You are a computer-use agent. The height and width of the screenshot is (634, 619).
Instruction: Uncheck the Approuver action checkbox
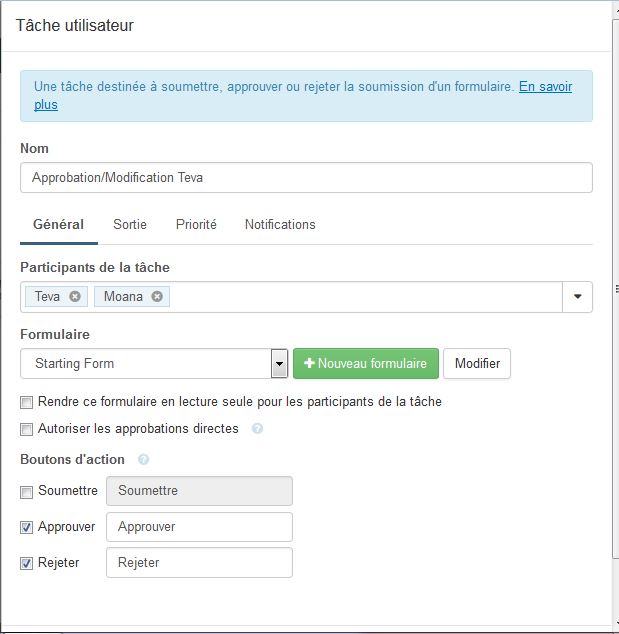(x=27, y=527)
